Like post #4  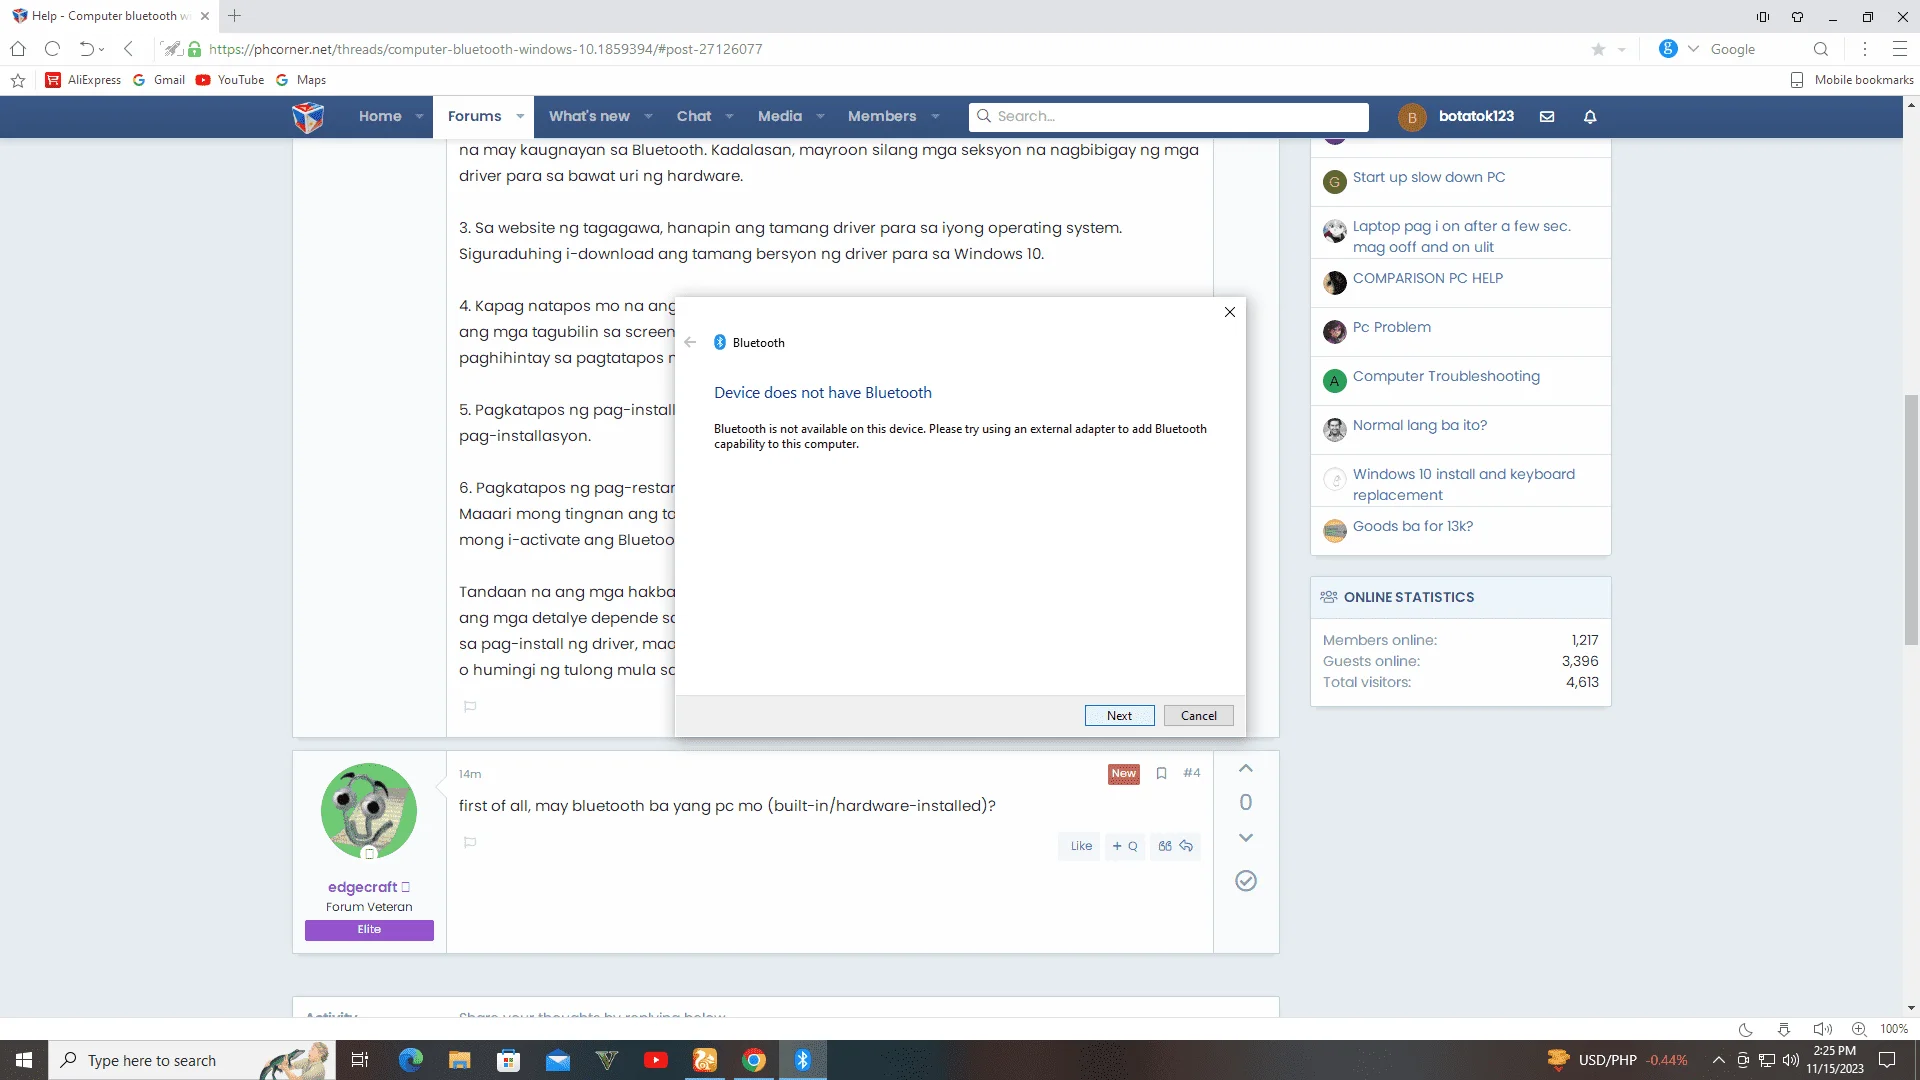tap(1081, 846)
